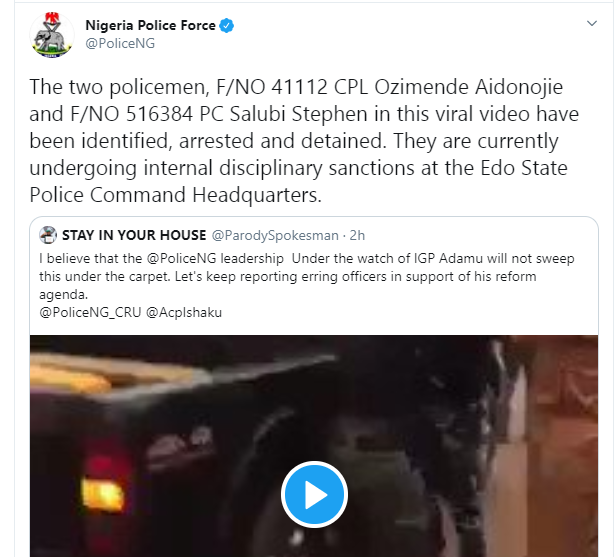Click the Nigeria Police Force profile avatar
This screenshot has height=557, width=616.
tap(51, 35)
